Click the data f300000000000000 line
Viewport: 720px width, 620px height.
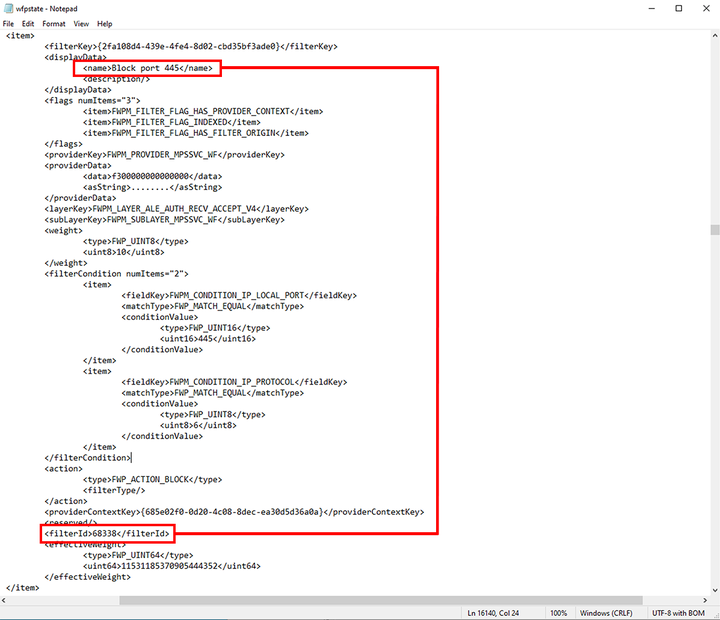[x=152, y=176]
